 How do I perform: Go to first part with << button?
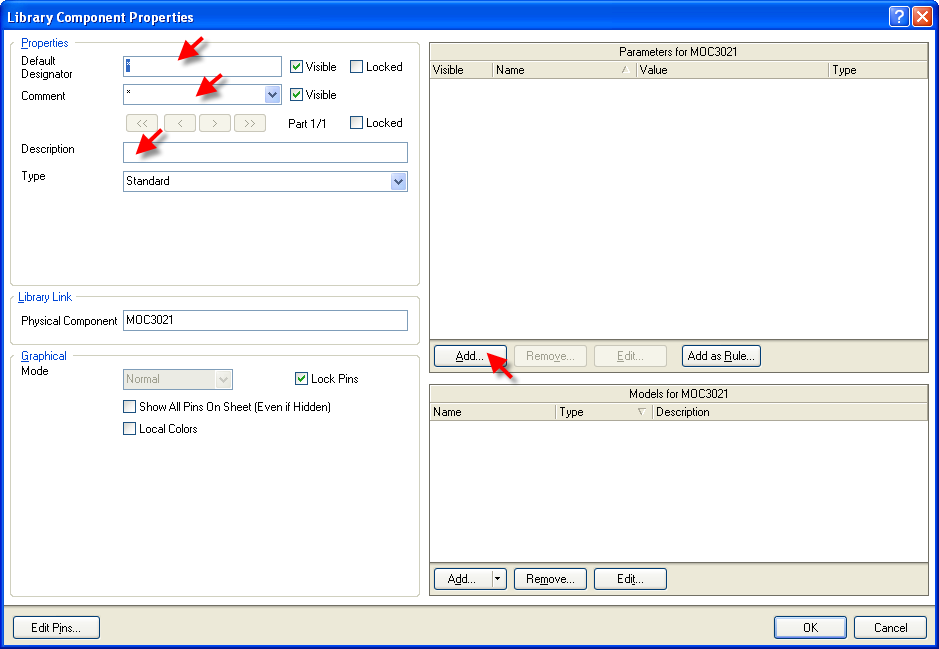pyautogui.click(x=141, y=123)
